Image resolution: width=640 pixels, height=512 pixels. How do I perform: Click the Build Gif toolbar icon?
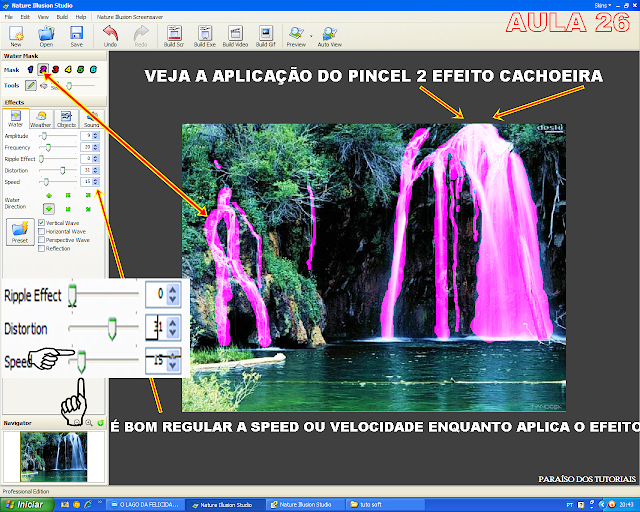[266, 36]
